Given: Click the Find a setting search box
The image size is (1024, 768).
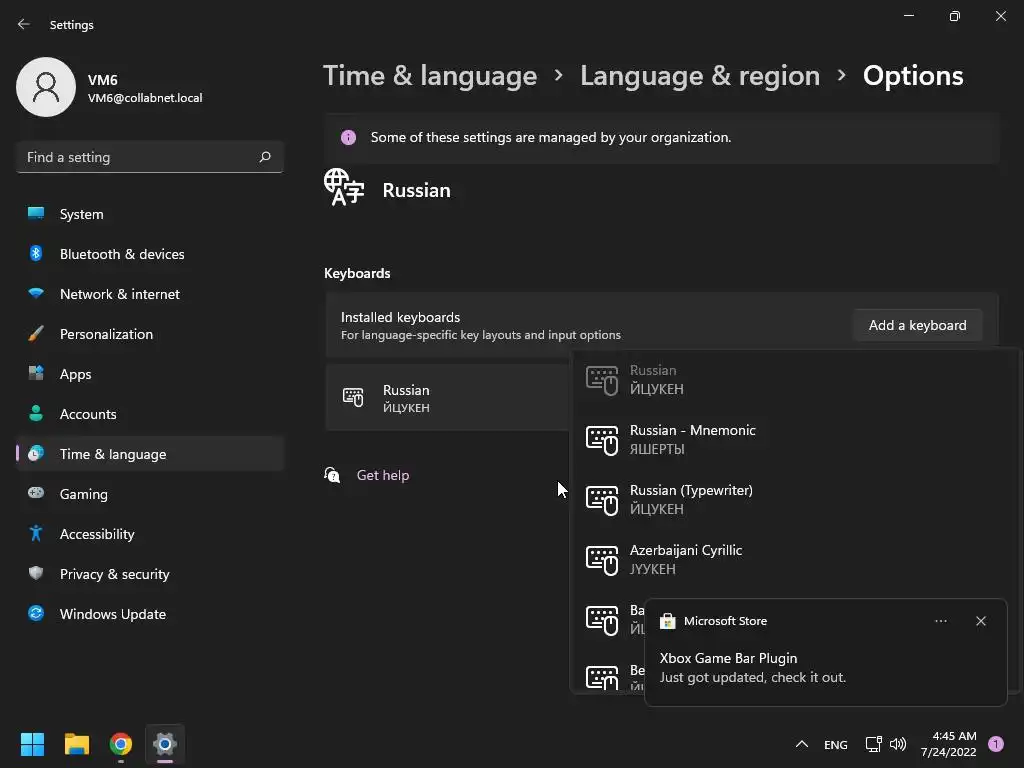Looking at the screenshot, I should tap(137, 157).
